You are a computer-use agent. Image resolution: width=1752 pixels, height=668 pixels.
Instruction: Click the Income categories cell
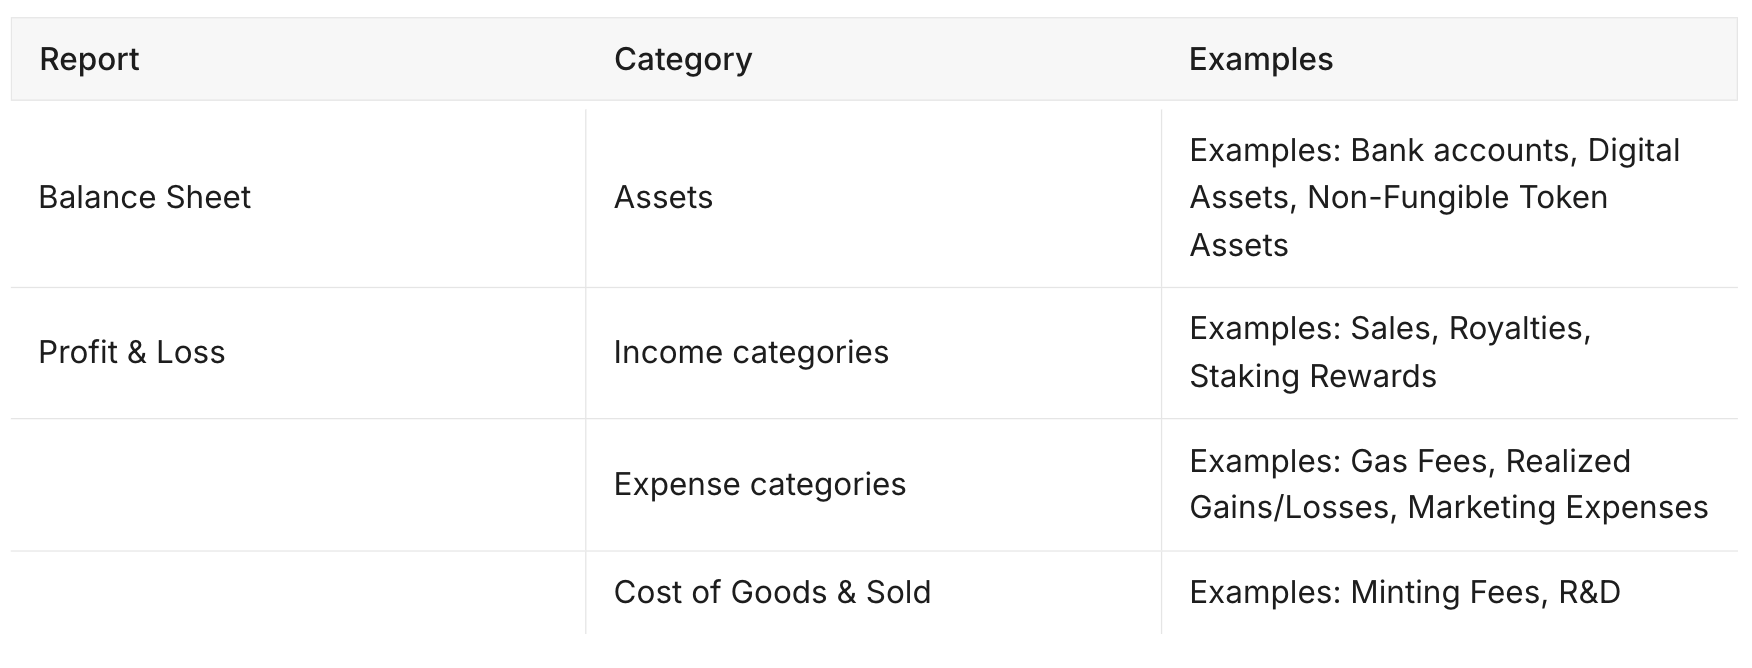coord(750,353)
